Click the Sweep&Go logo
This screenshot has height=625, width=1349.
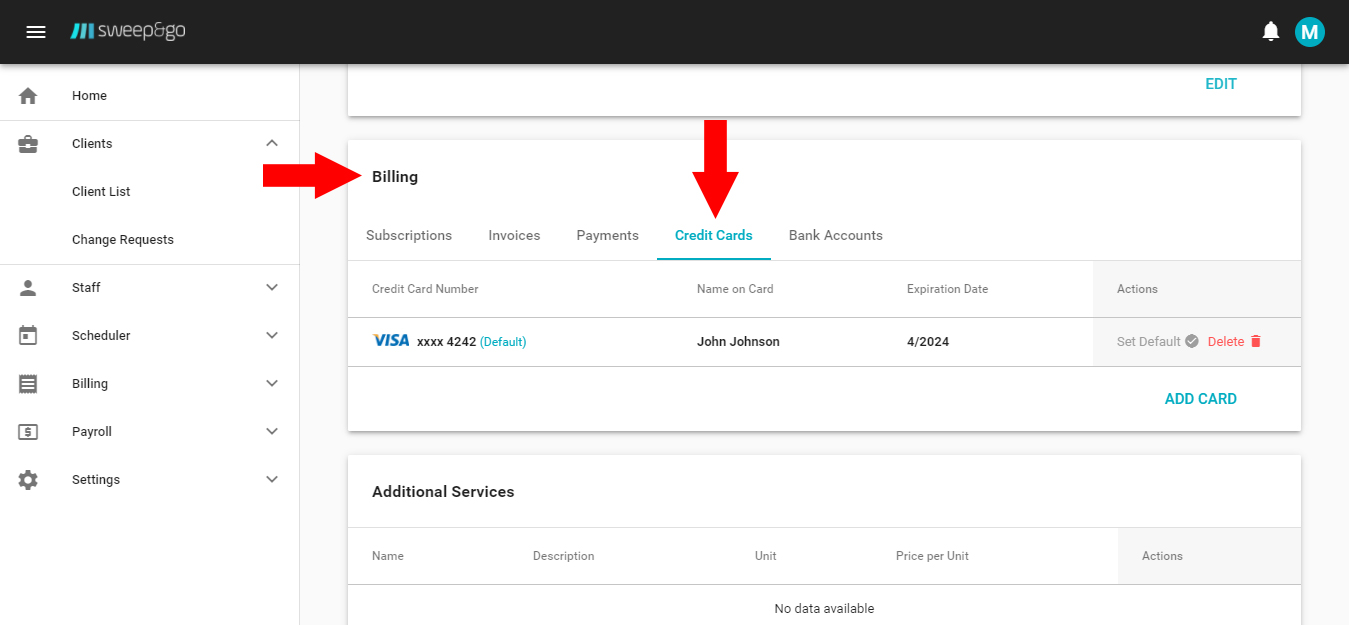point(128,31)
